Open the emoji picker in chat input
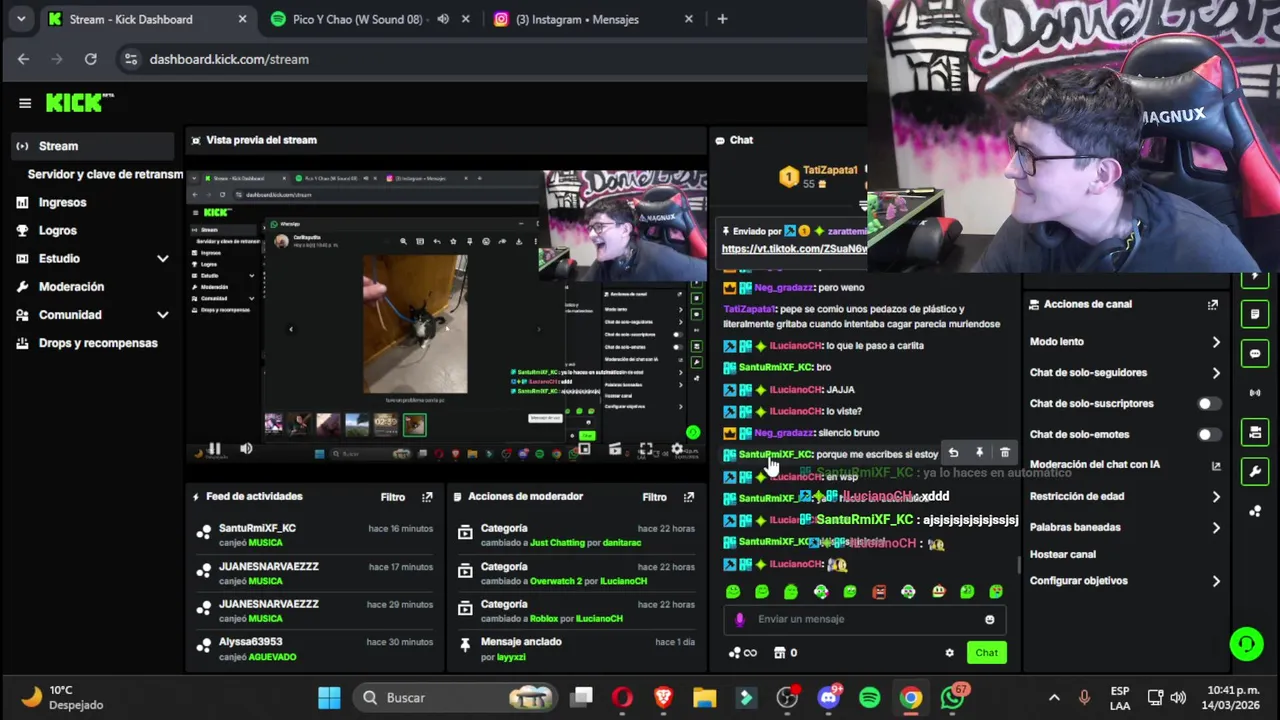Screen dimensions: 1280x720 990,619
